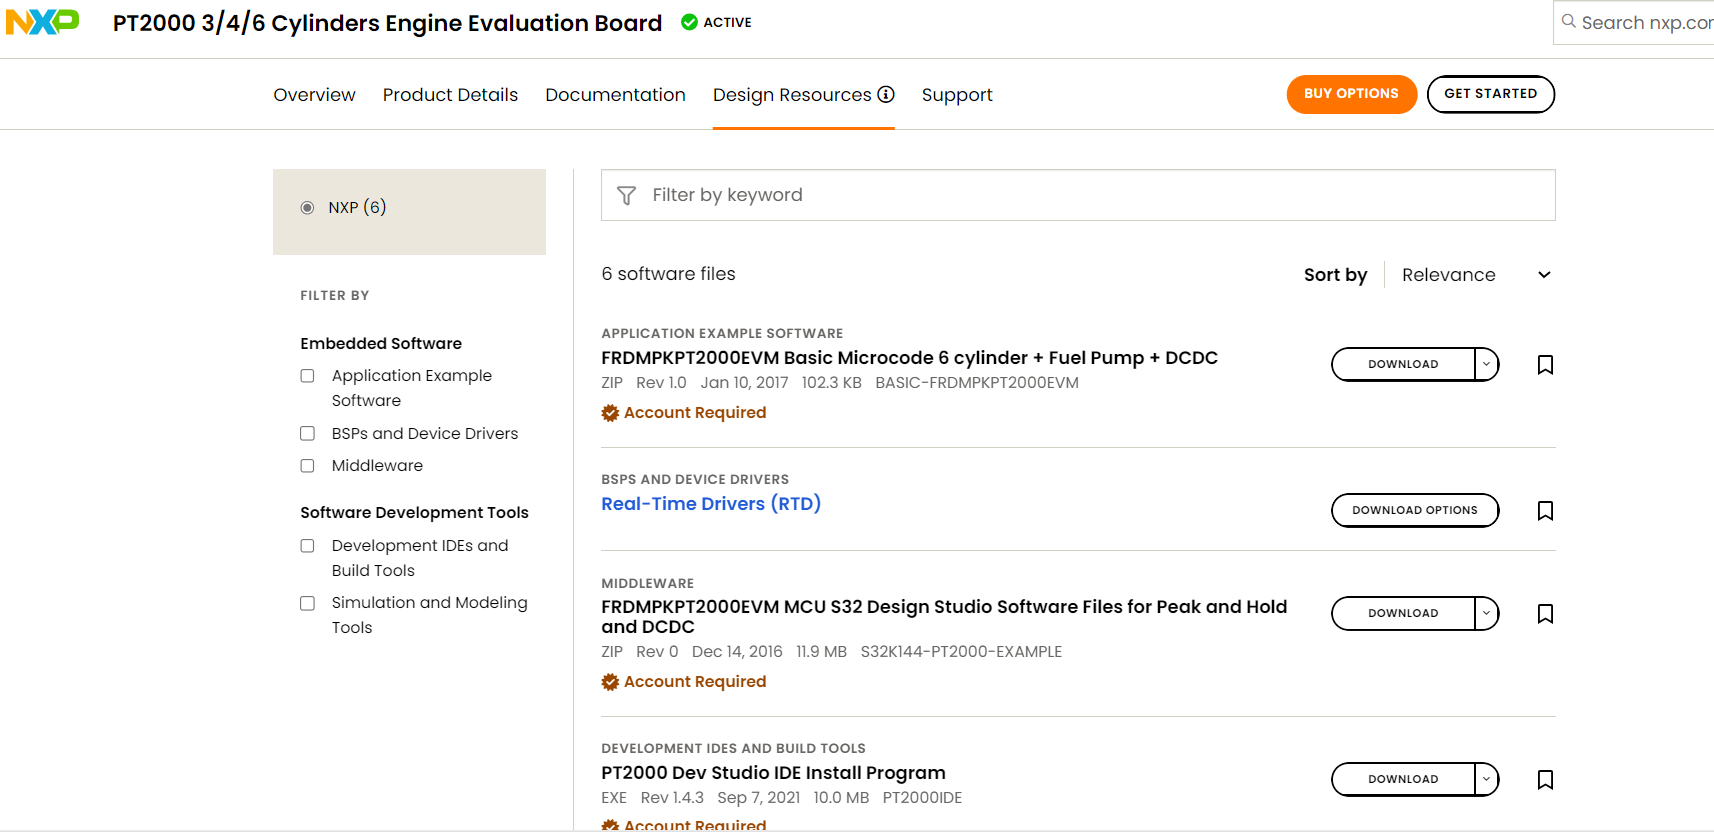The image size is (1714, 832).
Task: Bookmark the PT2000 Dev Studio IDE entry
Action: 1545,780
